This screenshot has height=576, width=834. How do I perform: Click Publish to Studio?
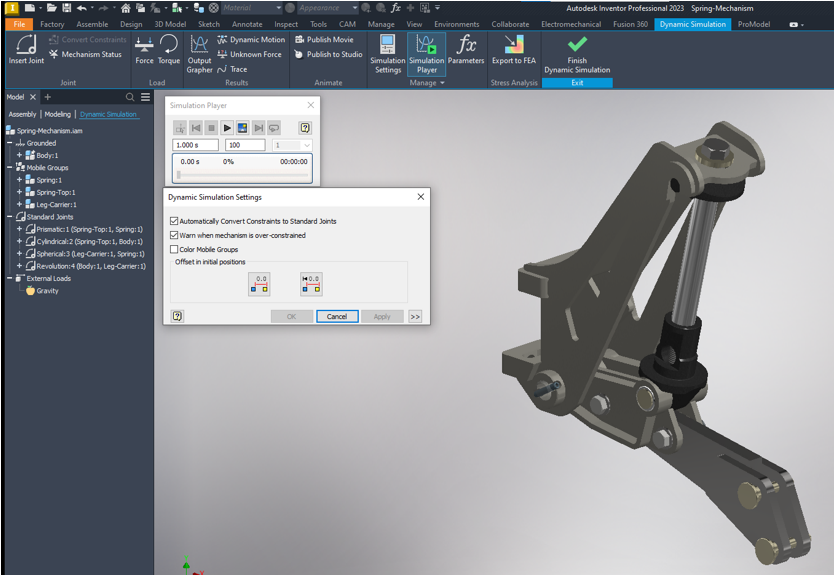[328, 54]
